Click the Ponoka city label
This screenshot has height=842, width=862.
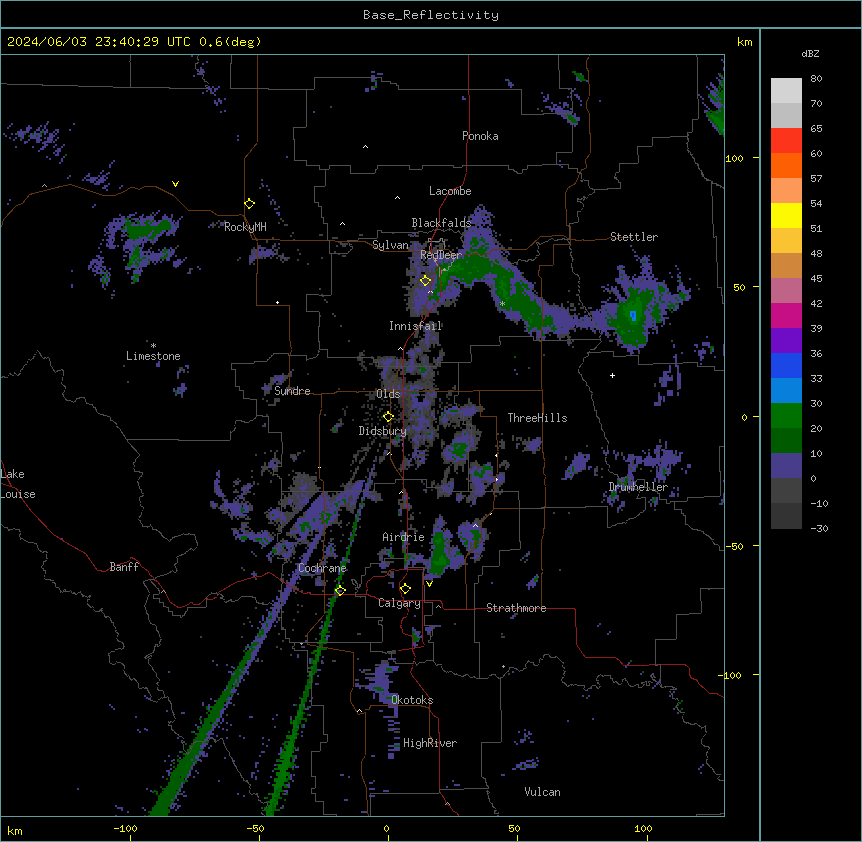pyautogui.click(x=480, y=136)
